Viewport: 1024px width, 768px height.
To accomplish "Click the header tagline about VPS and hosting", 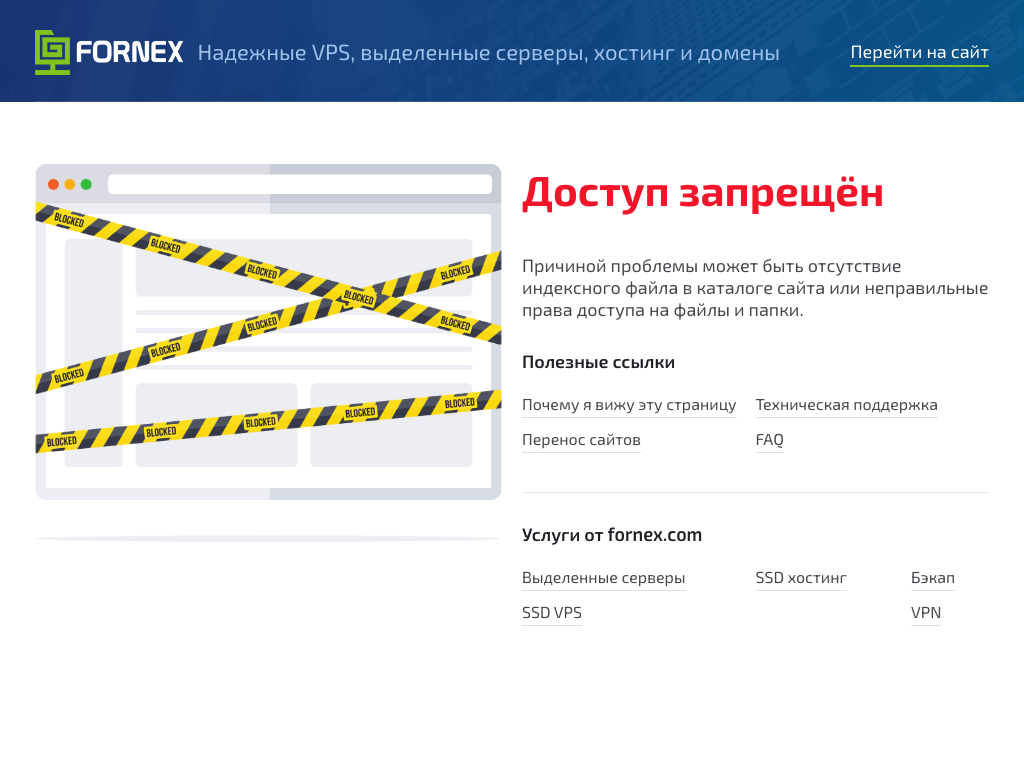I will 488,53.
